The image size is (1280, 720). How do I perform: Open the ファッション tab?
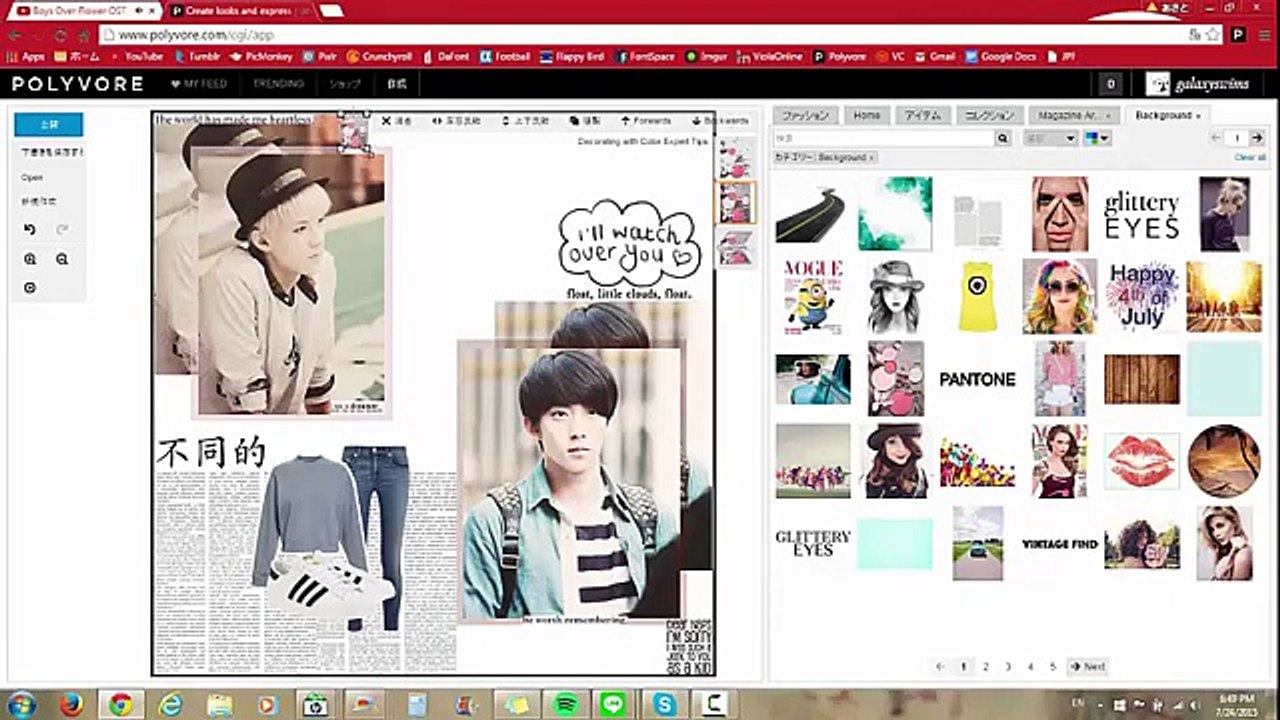click(x=806, y=115)
